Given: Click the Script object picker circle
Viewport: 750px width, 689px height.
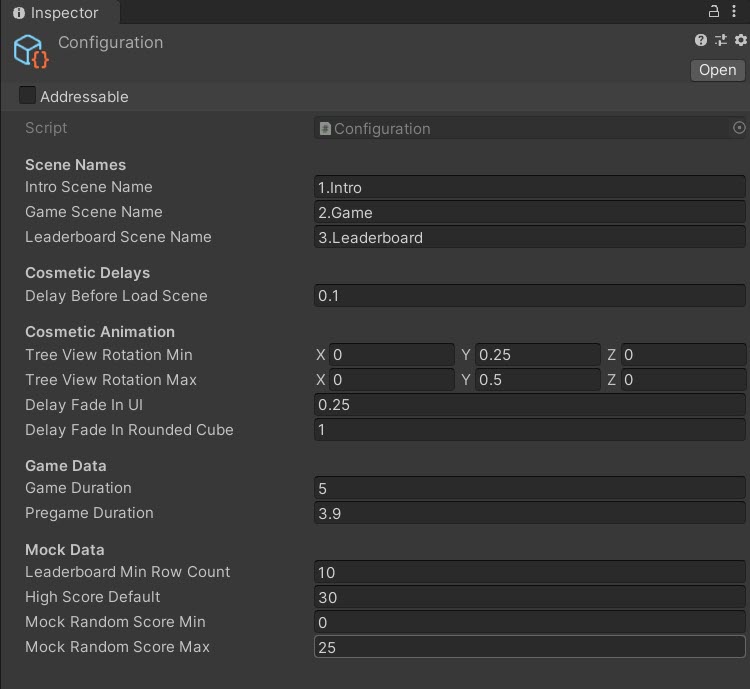Looking at the screenshot, I should pos(739,128).
